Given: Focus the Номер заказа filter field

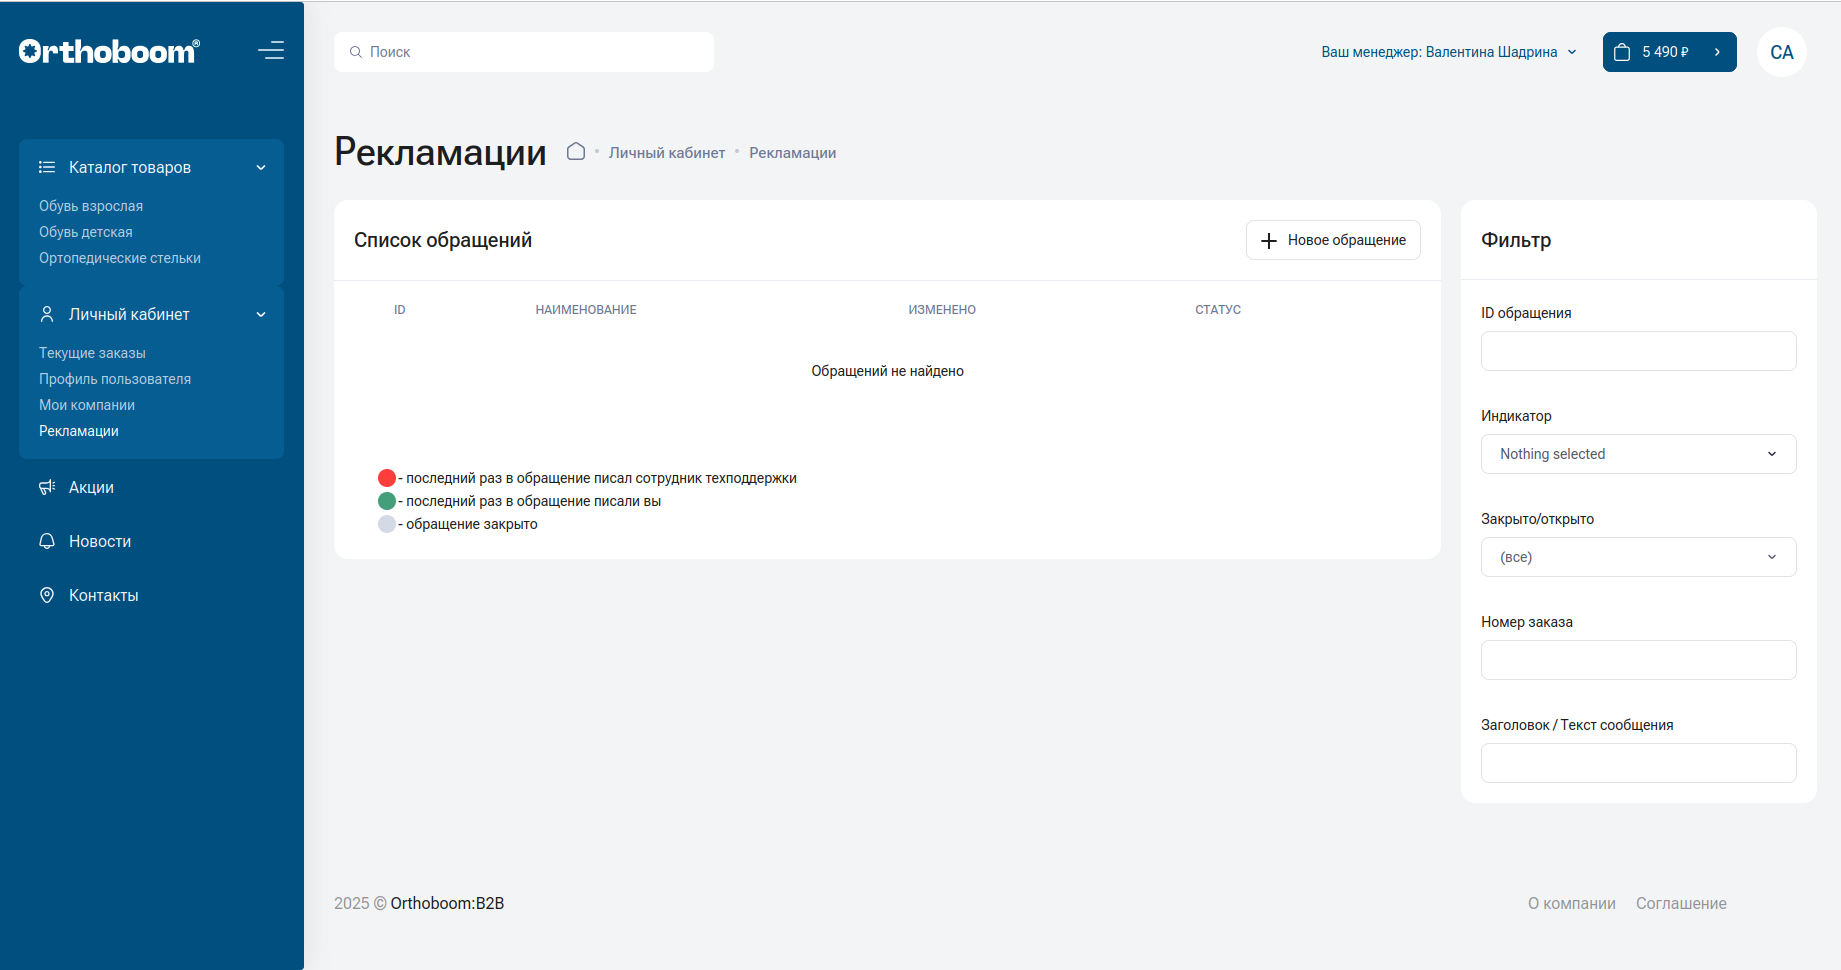Looking at the screenshot, I should pos(1638,660).
